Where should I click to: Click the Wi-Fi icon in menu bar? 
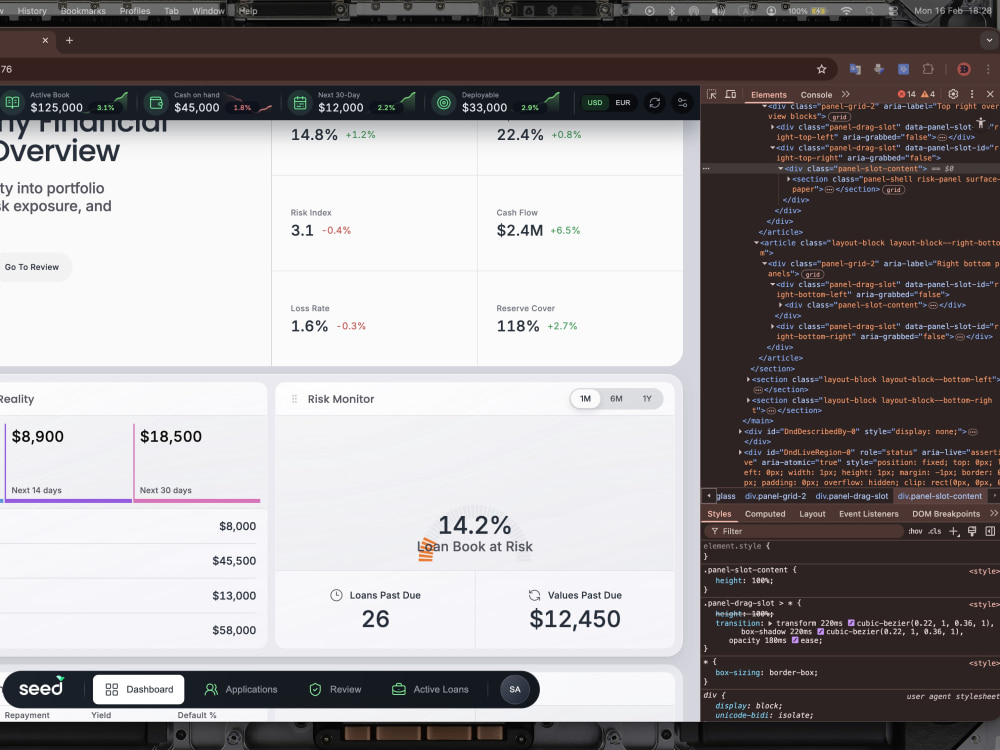coord(846,11)
